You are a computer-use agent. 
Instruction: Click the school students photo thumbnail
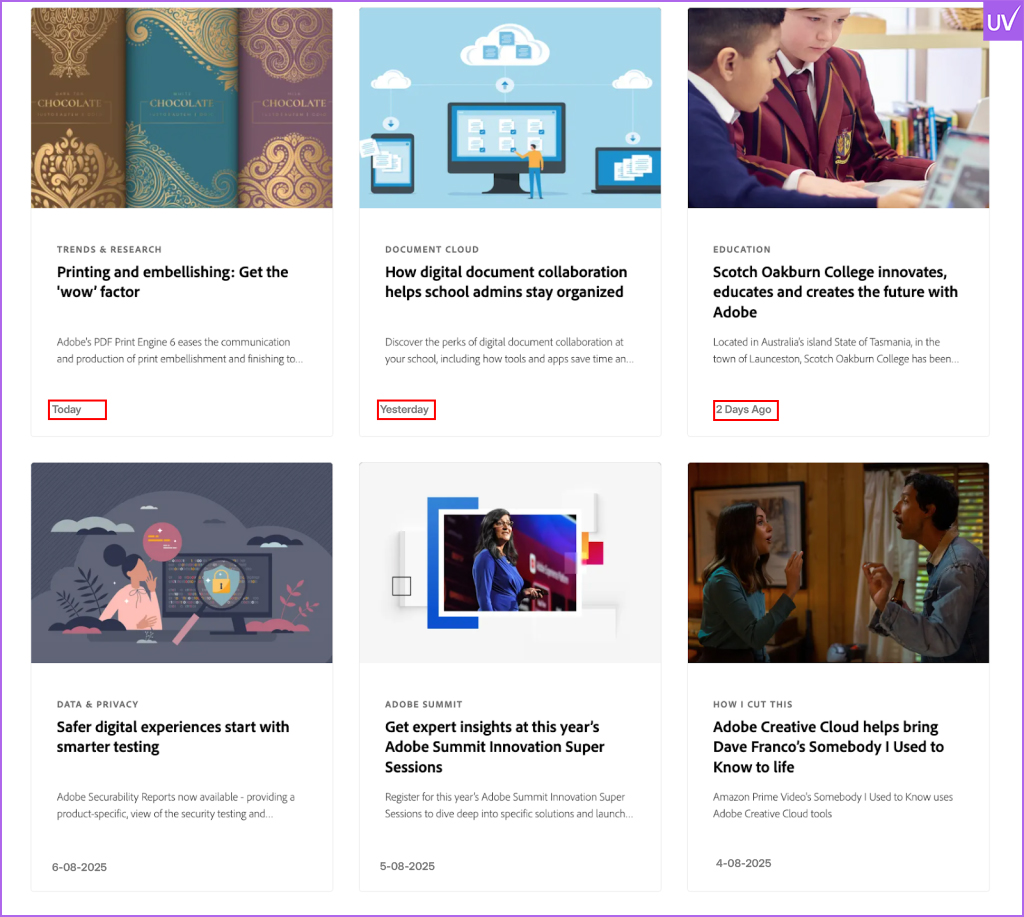coord(838,108)
